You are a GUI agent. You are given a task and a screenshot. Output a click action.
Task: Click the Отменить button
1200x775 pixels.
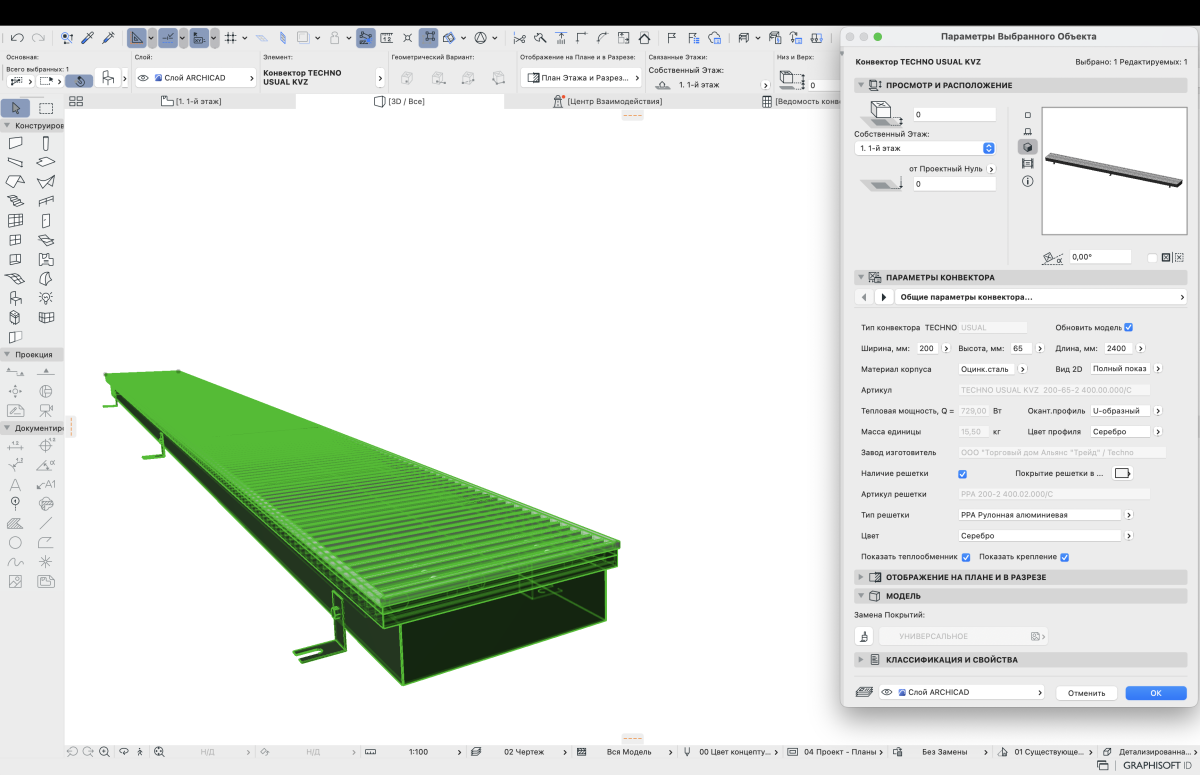pos(1086,692)
